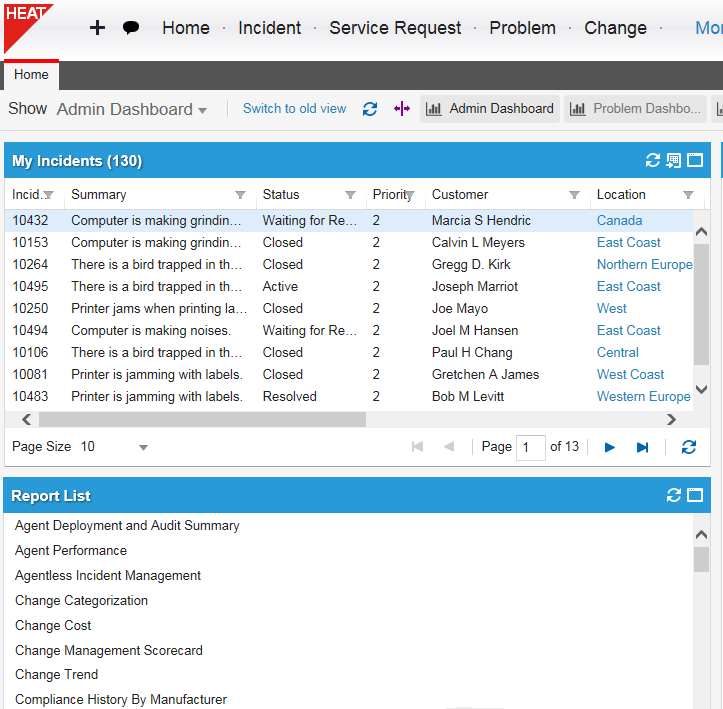Viewport: 723px width, 709px height.
Task: Open the Summary column filter
Action: click(x=240, y=195)
